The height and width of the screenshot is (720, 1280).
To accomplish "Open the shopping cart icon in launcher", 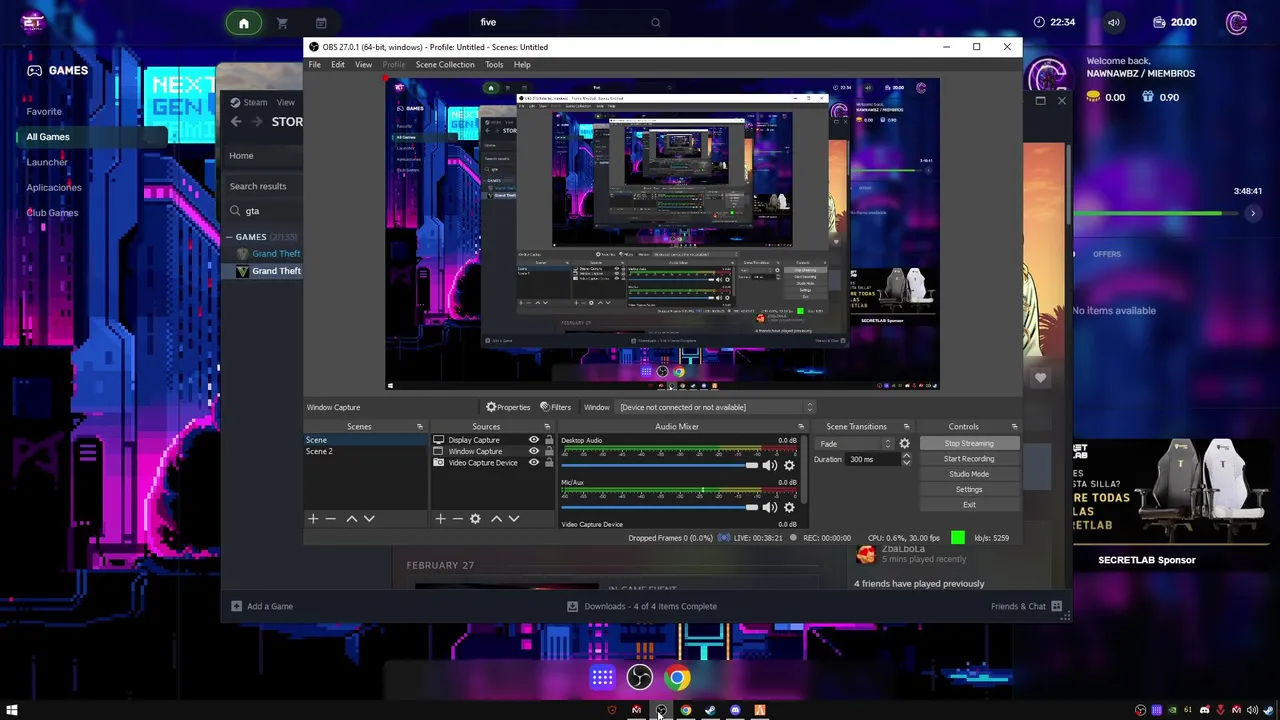I will [282, 23].
